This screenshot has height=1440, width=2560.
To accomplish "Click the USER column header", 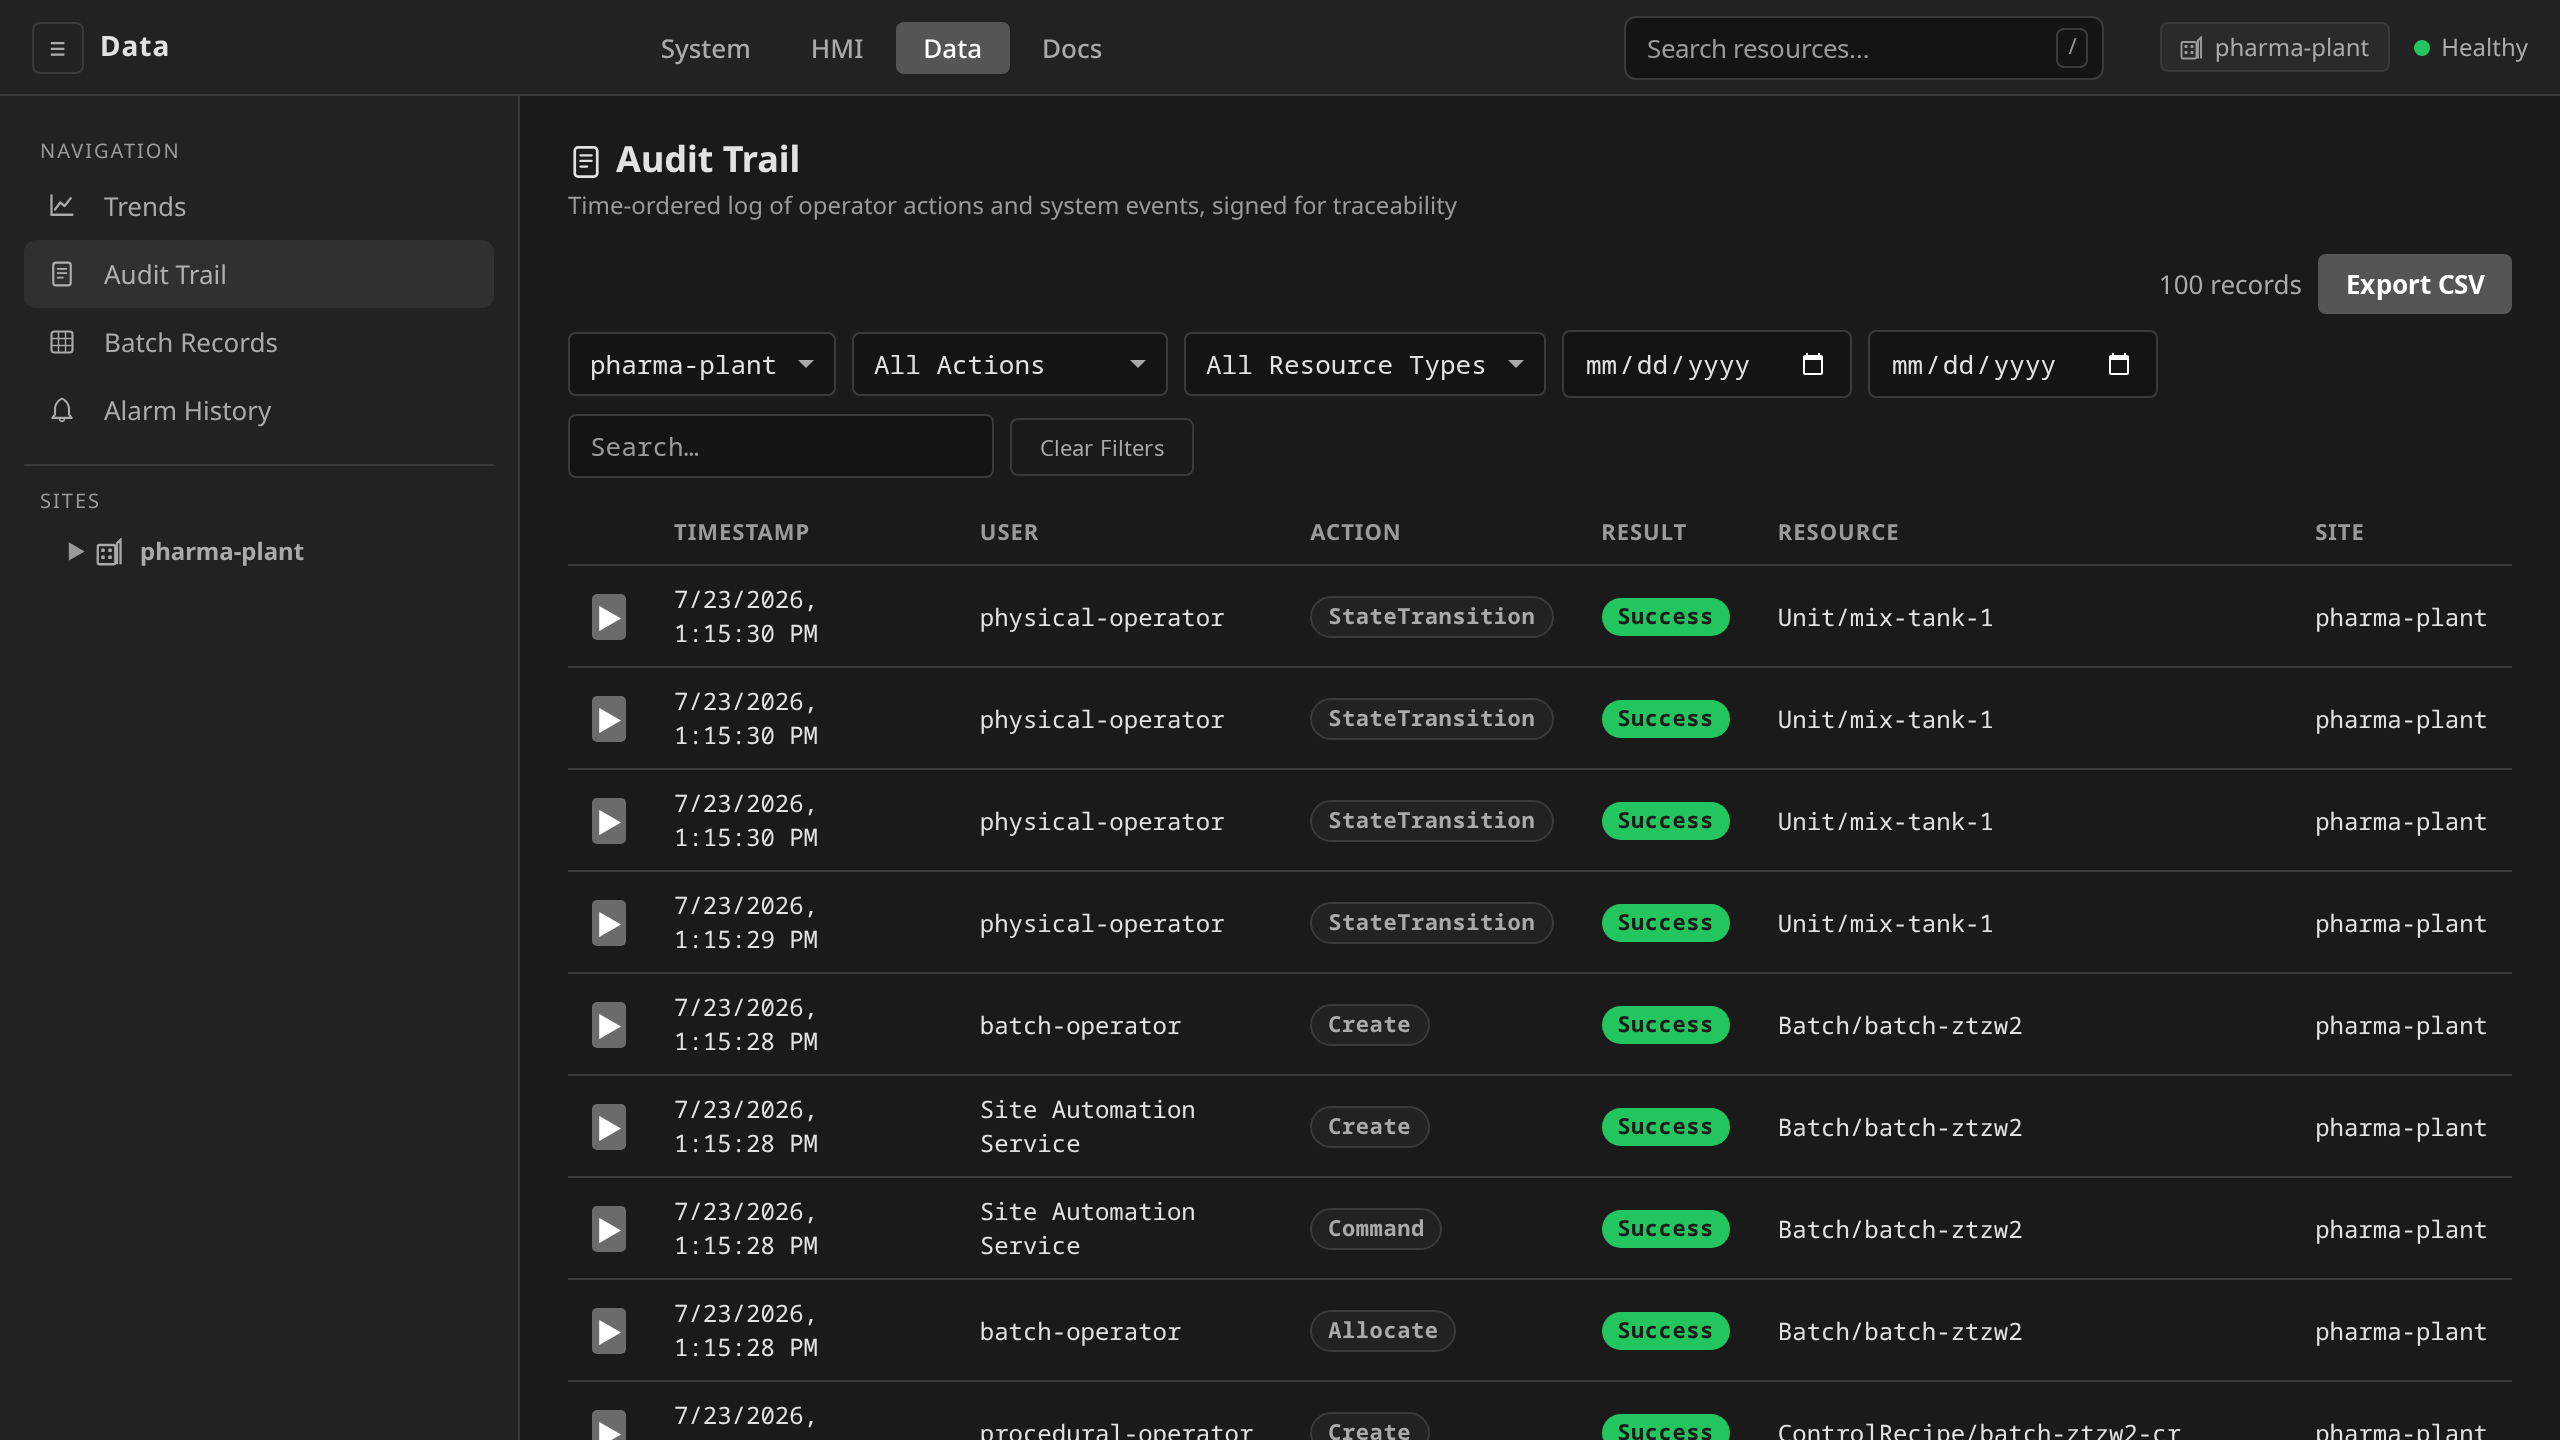I will coord(1009,532).
